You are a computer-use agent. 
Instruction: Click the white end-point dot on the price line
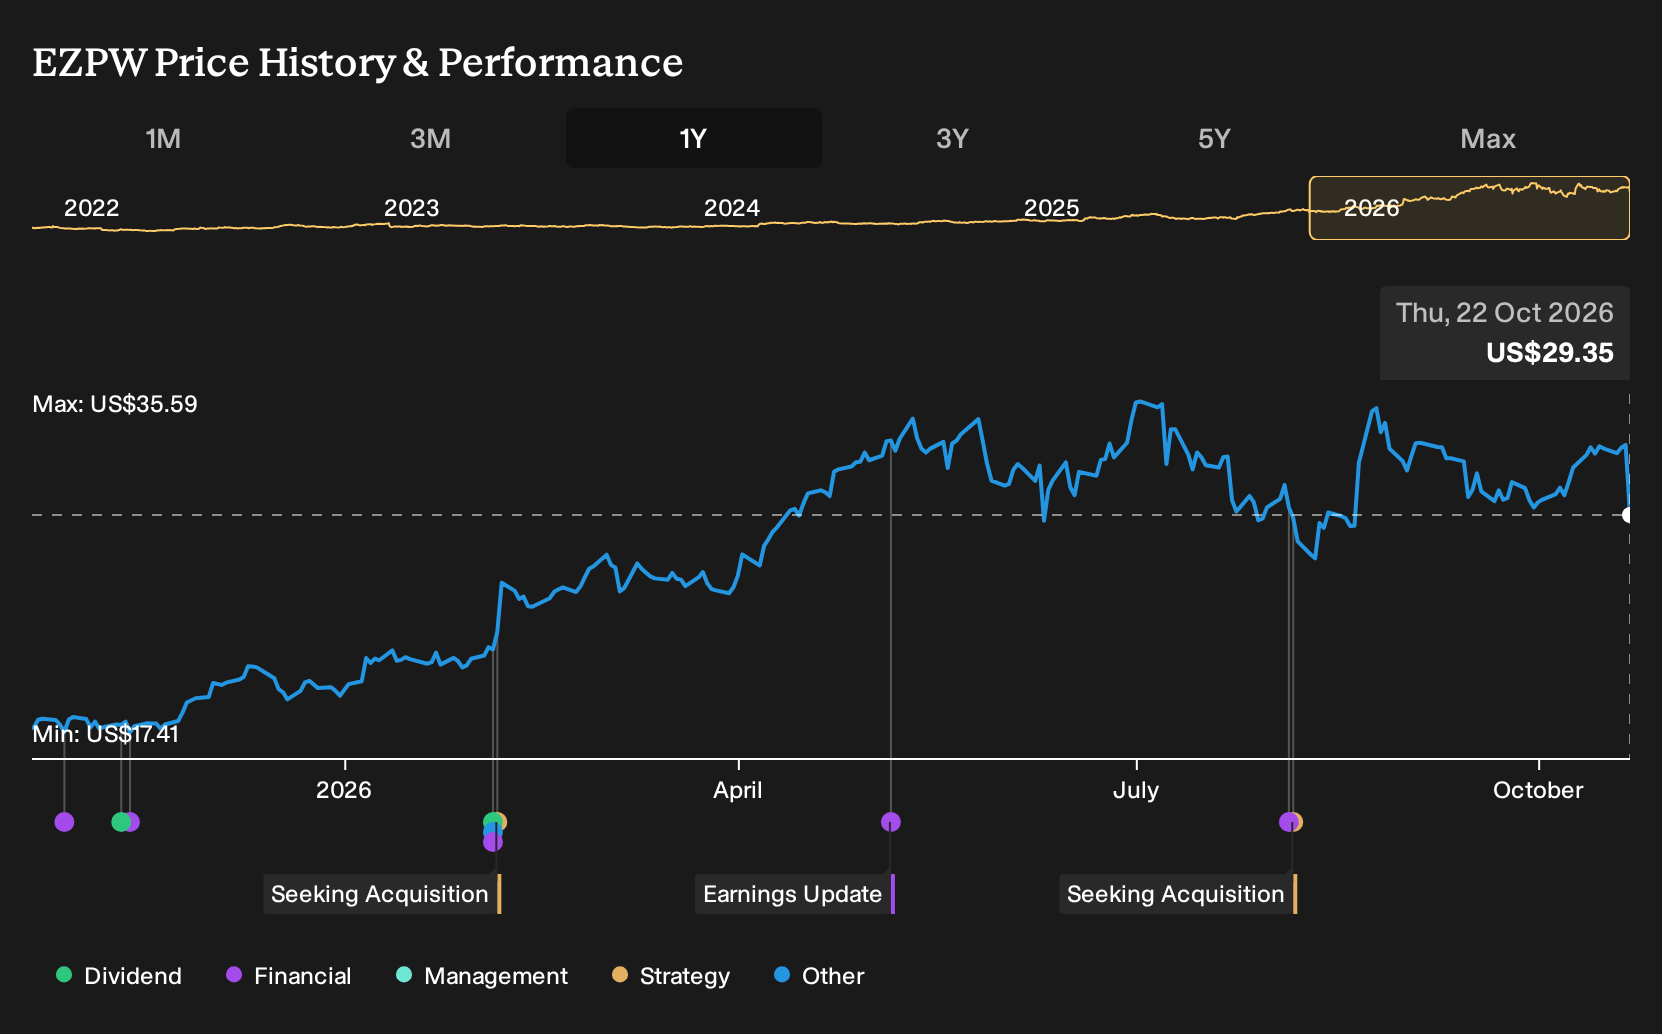[1628, 515]
